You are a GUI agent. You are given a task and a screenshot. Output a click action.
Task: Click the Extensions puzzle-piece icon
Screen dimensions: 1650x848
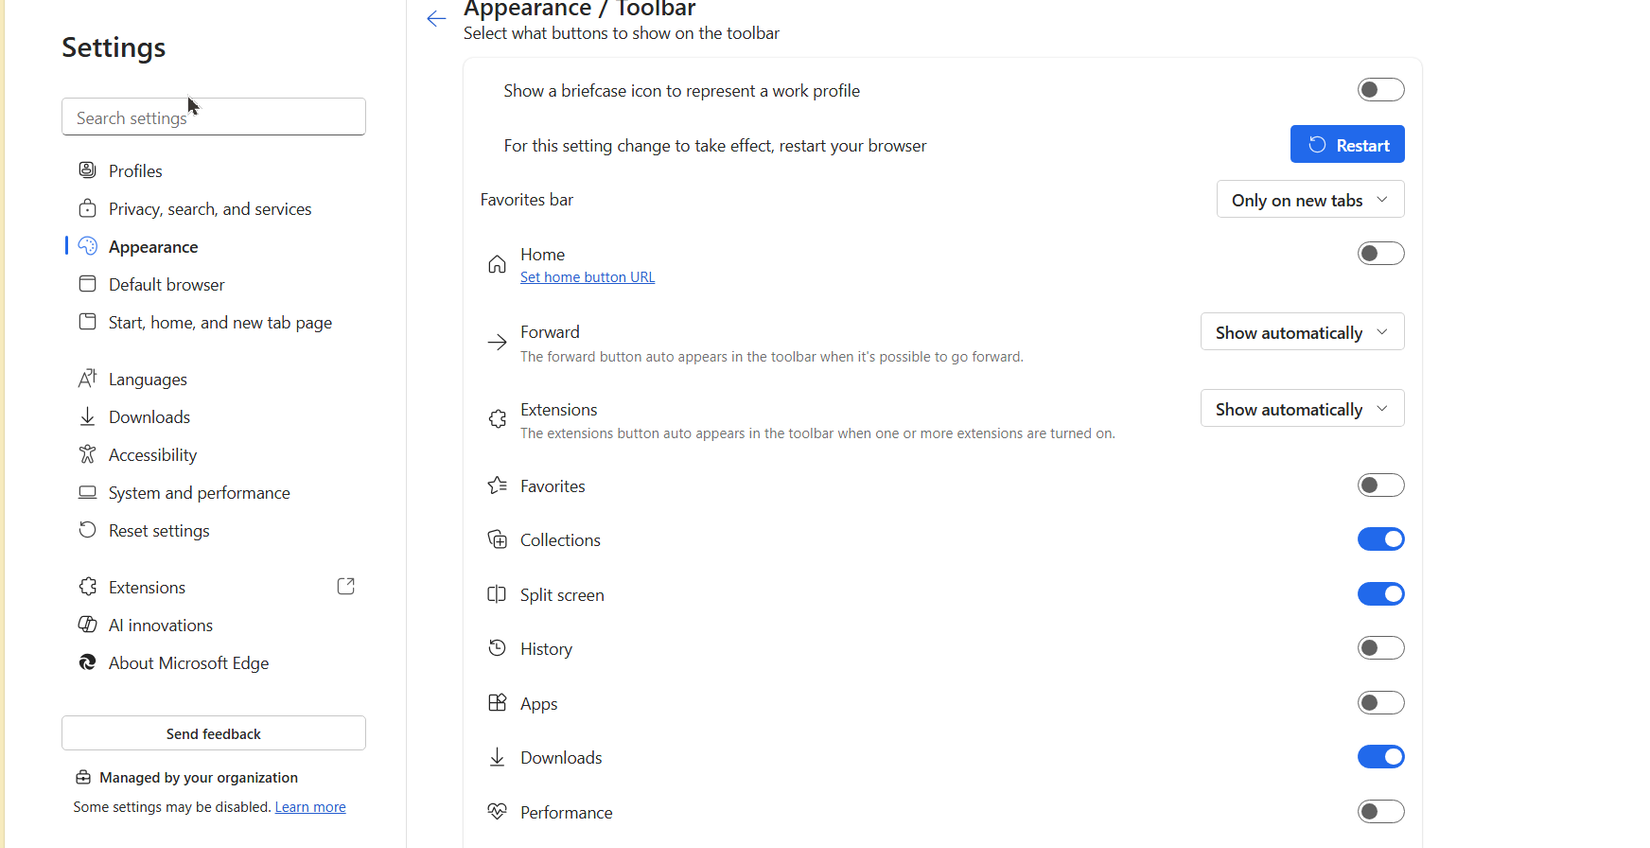click(x=87, y=586)
